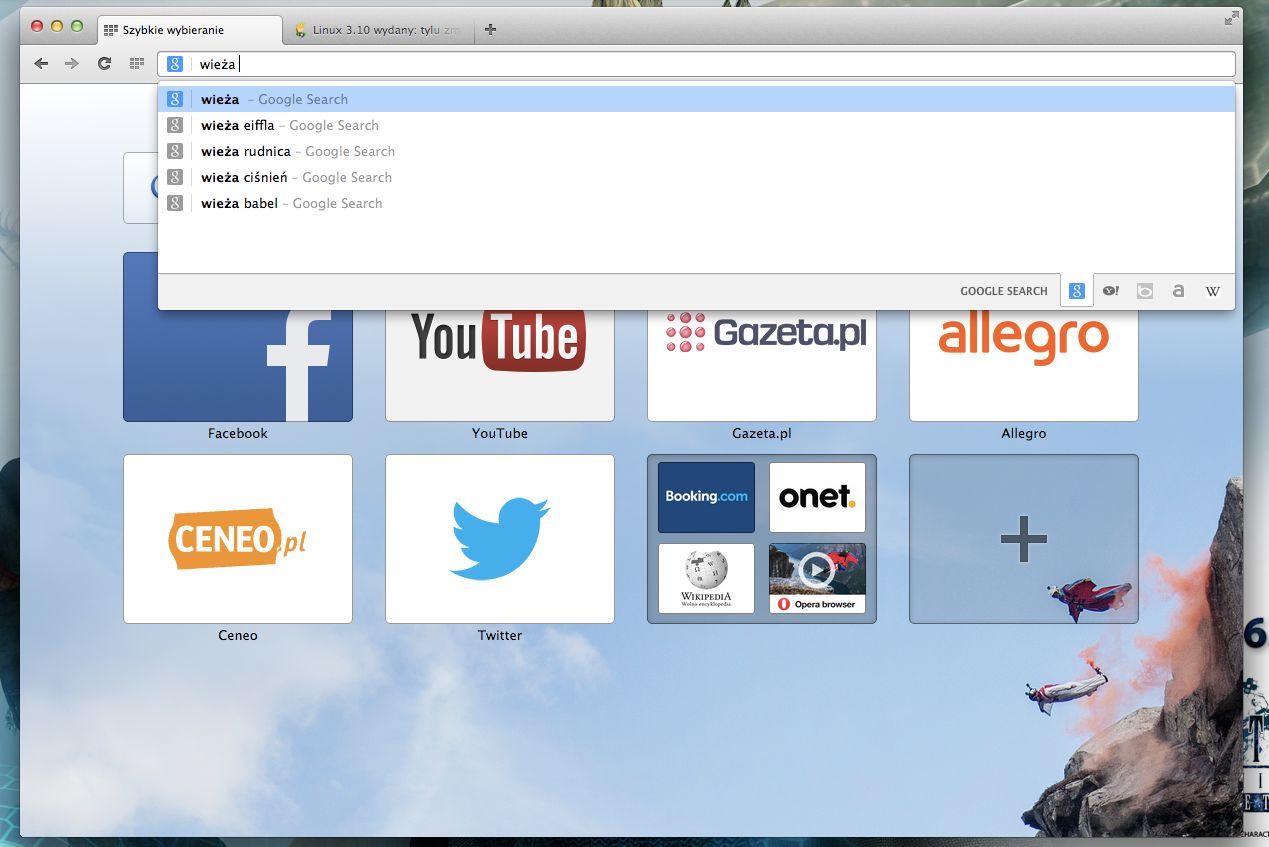The image size is (1269, 847).
Task: Select Yahoo in the search engine bar
Action: (1111, 291)
